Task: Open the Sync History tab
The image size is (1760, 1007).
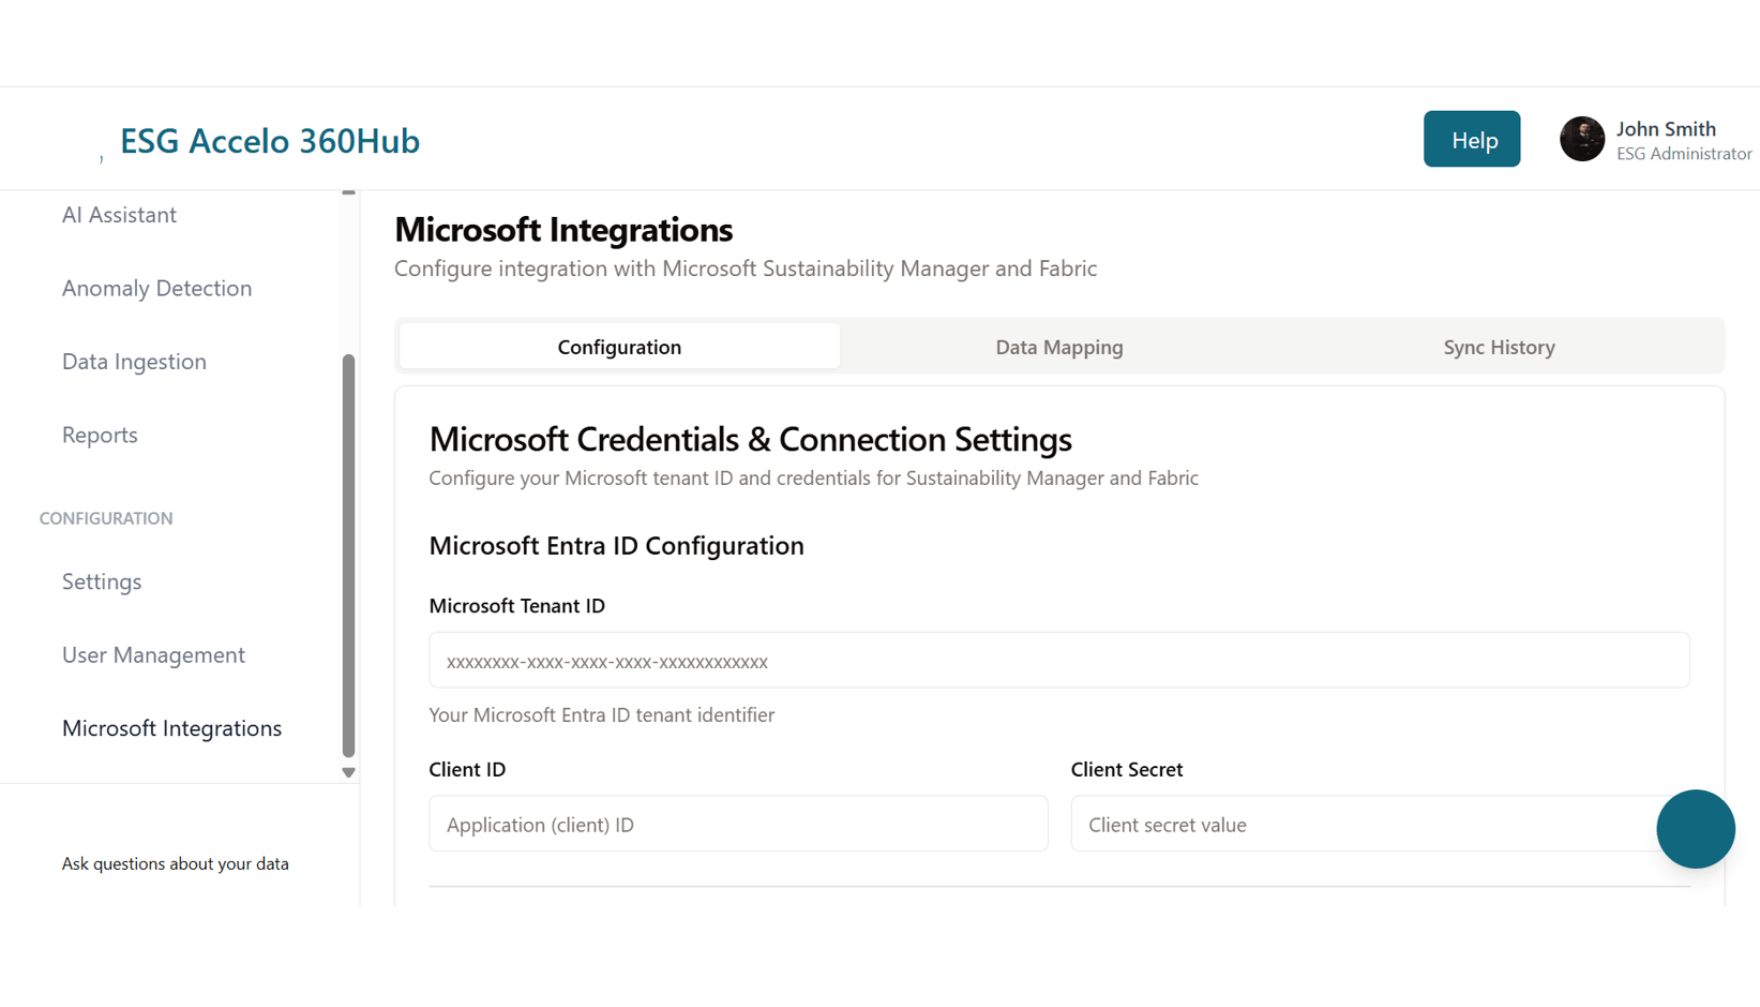Action: tap(1498, 346)
